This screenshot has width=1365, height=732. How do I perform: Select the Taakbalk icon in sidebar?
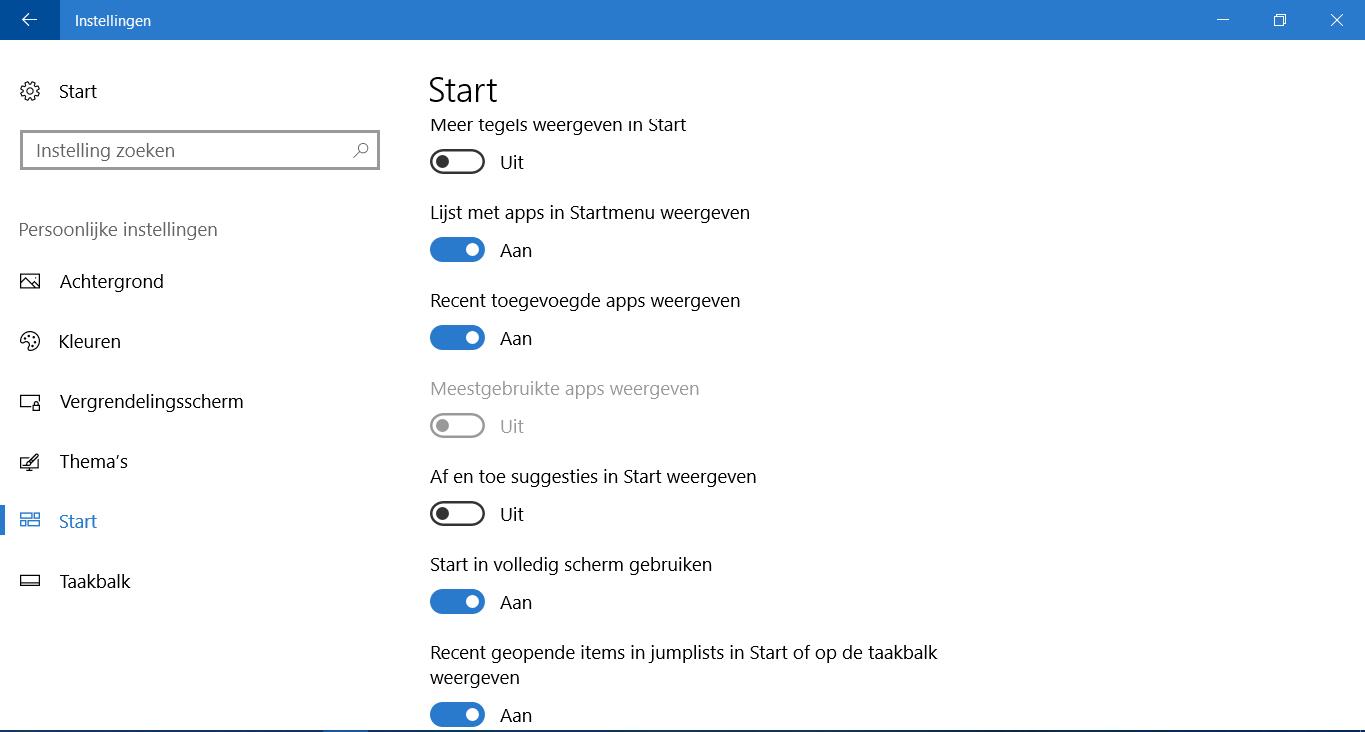click(30, 581)
